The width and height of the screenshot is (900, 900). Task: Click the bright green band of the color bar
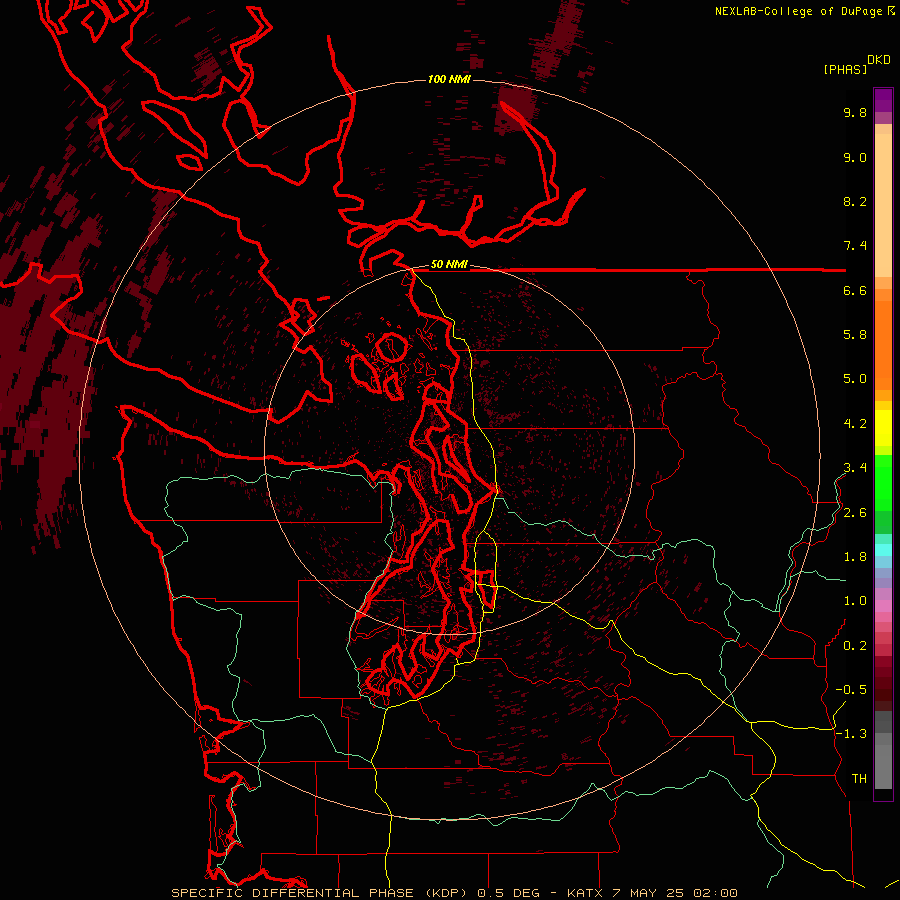point(883,483)
